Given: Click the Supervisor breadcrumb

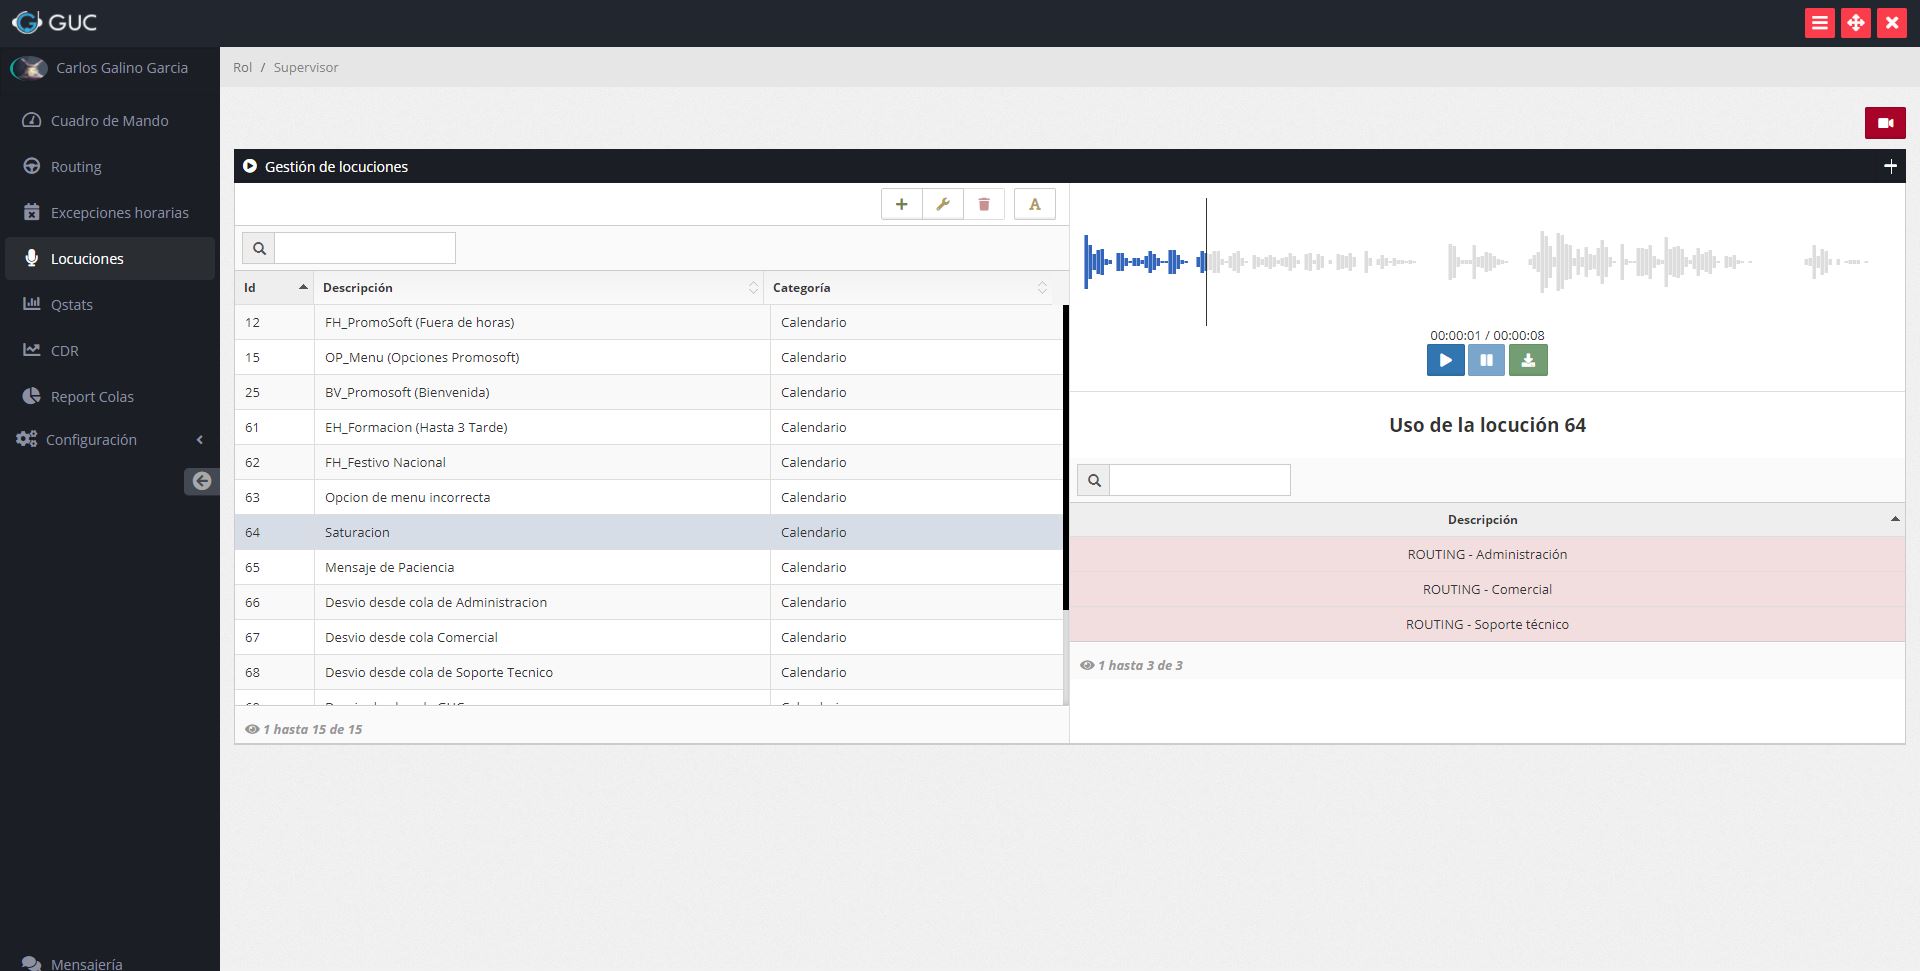Looking at the screenshot, I should pos(306,67).
